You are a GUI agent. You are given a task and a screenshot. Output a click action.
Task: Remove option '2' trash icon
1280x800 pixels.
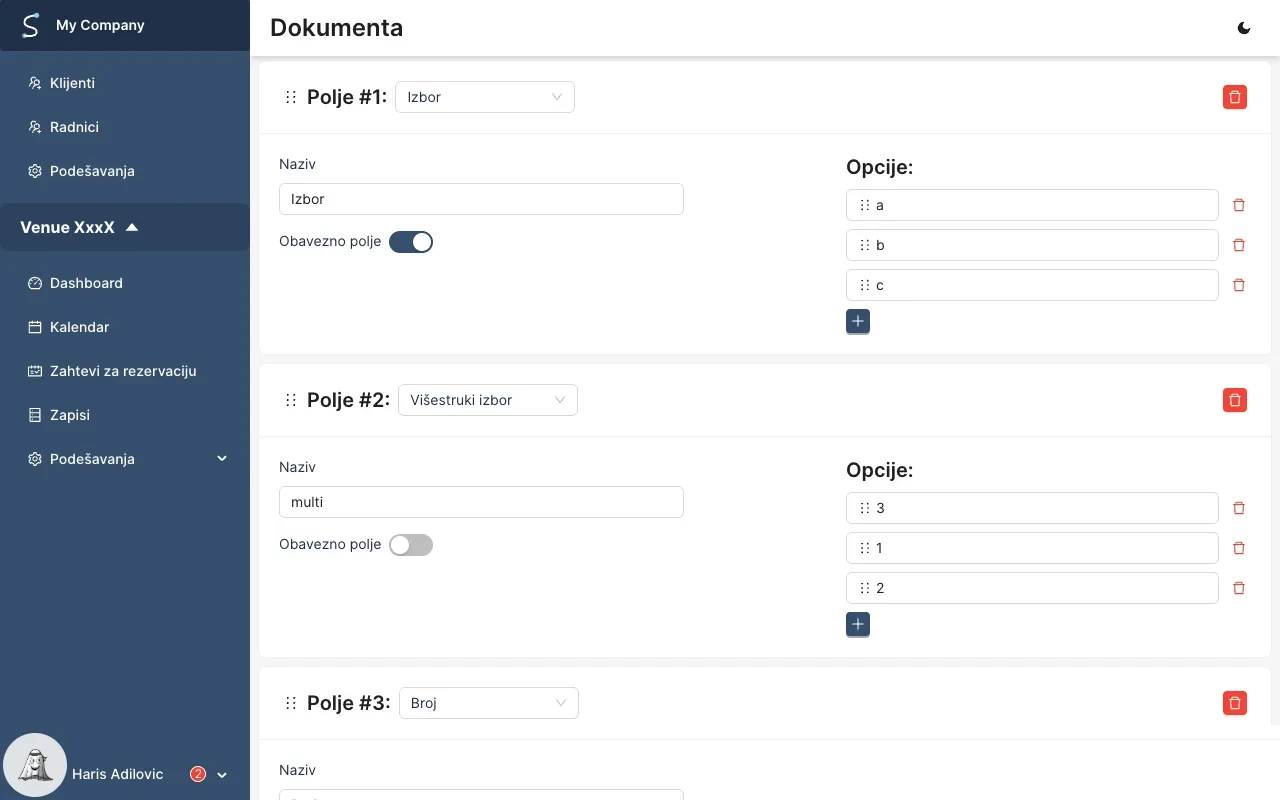1239,588
